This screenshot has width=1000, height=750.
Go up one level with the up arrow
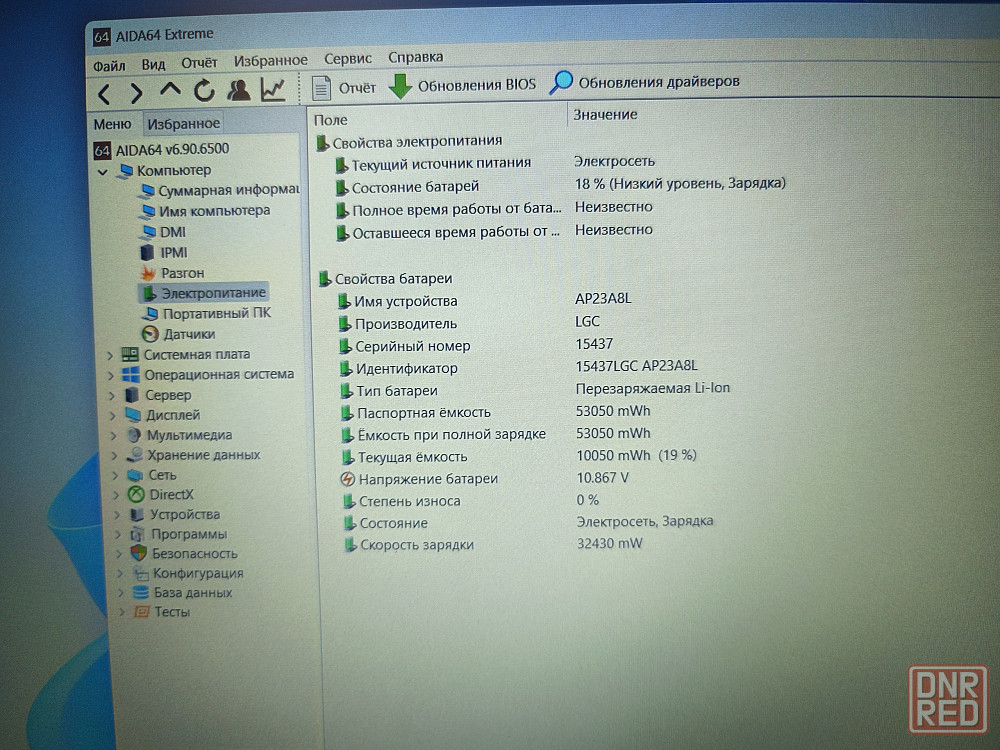pos(170,91)
